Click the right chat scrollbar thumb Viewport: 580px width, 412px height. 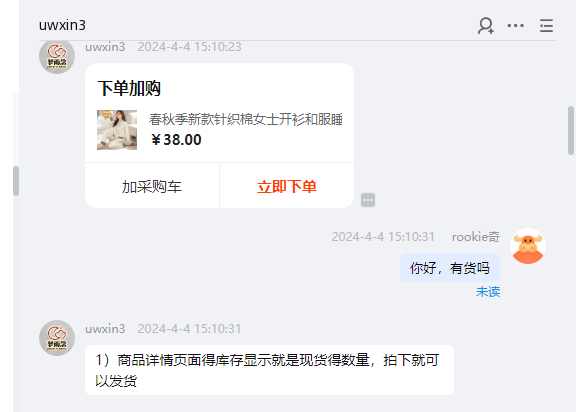571,130
